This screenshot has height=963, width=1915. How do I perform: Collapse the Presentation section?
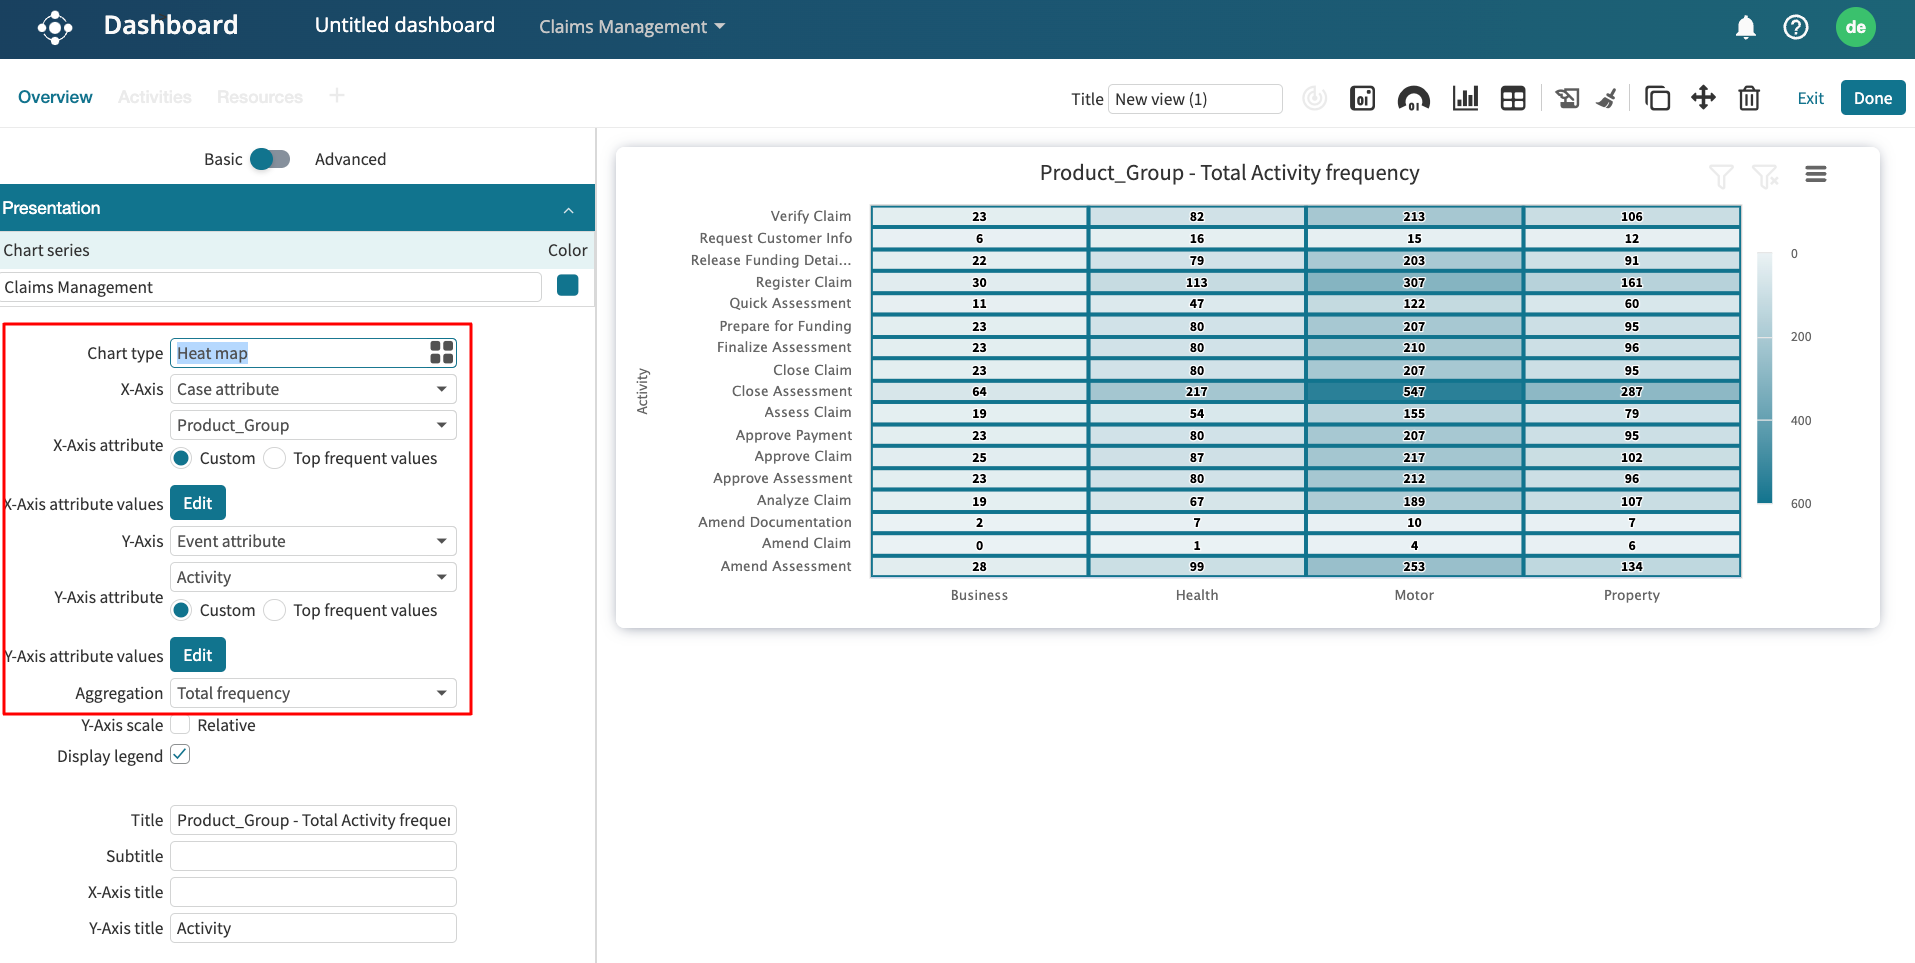(568, 209)
